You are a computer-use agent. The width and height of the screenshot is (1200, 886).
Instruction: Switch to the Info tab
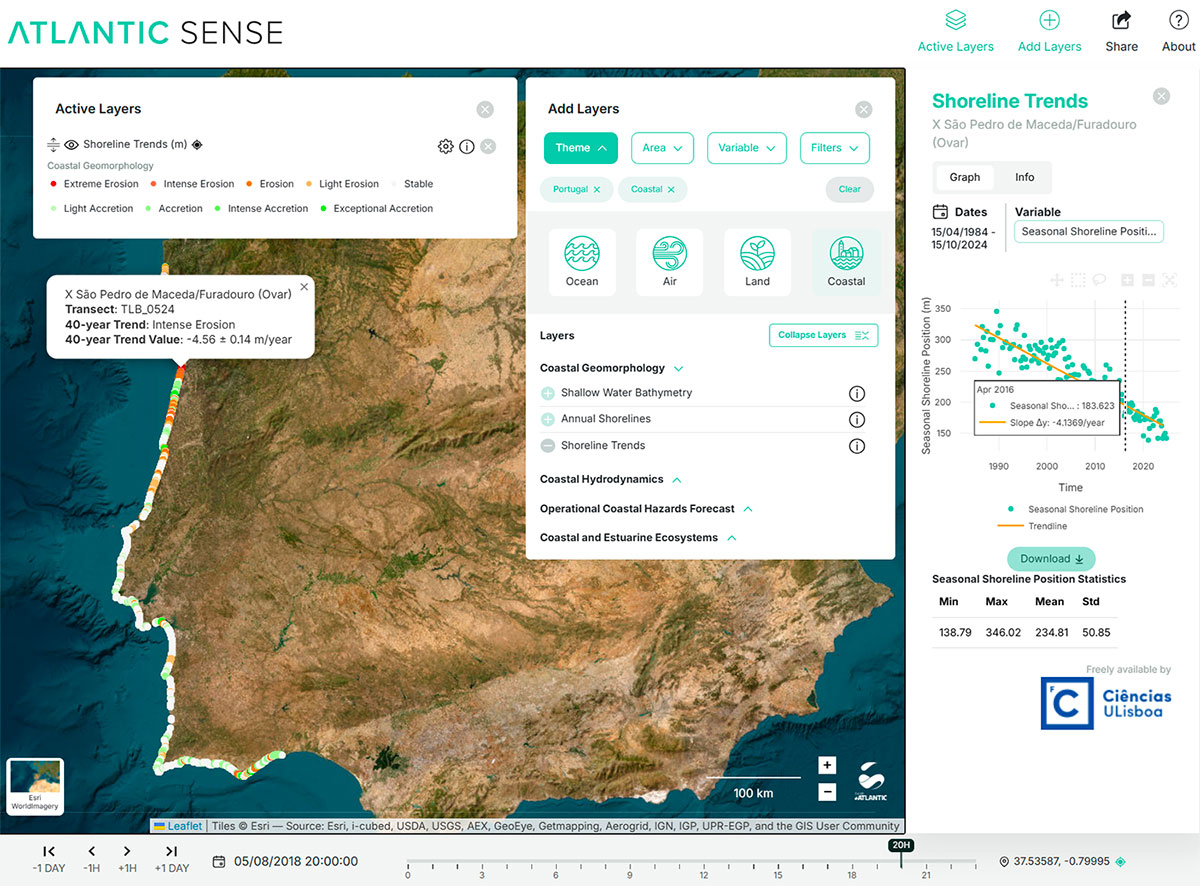pyautogui.click(x=1024, y=177)
